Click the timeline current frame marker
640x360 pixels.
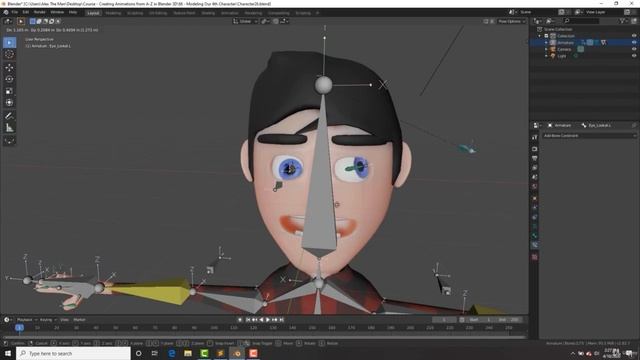(x=19, y=327)
